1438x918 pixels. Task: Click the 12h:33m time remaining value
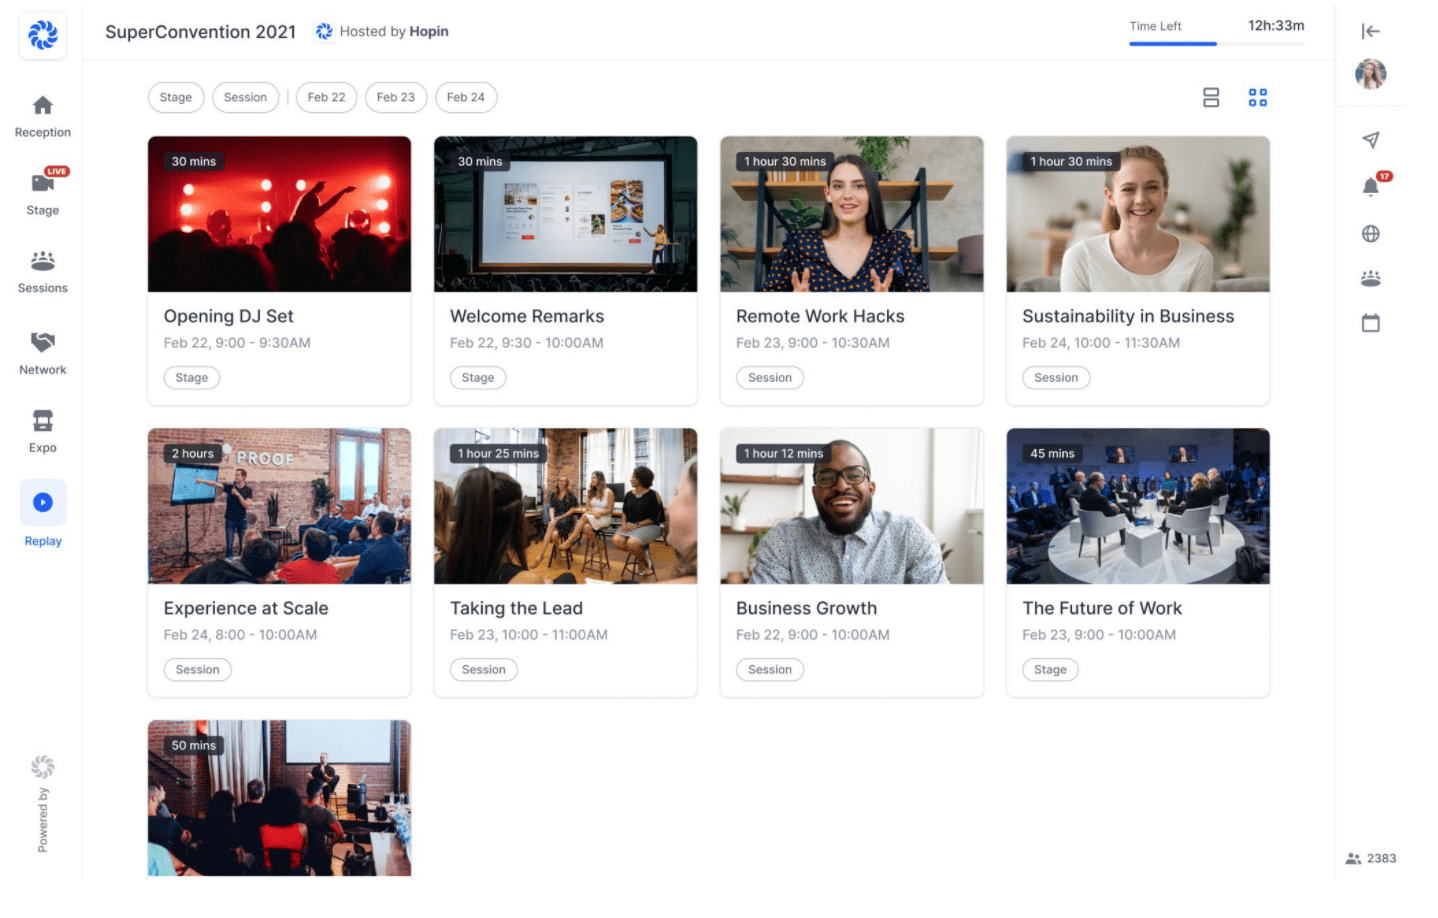1276,26
